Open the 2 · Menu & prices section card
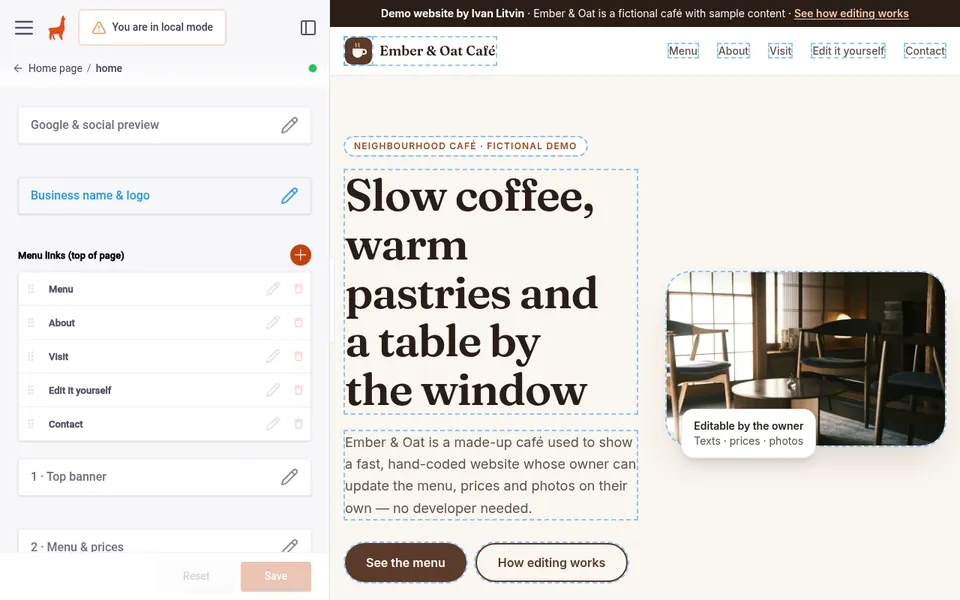The width and height of the screenshot is (960, 600). 164,542
